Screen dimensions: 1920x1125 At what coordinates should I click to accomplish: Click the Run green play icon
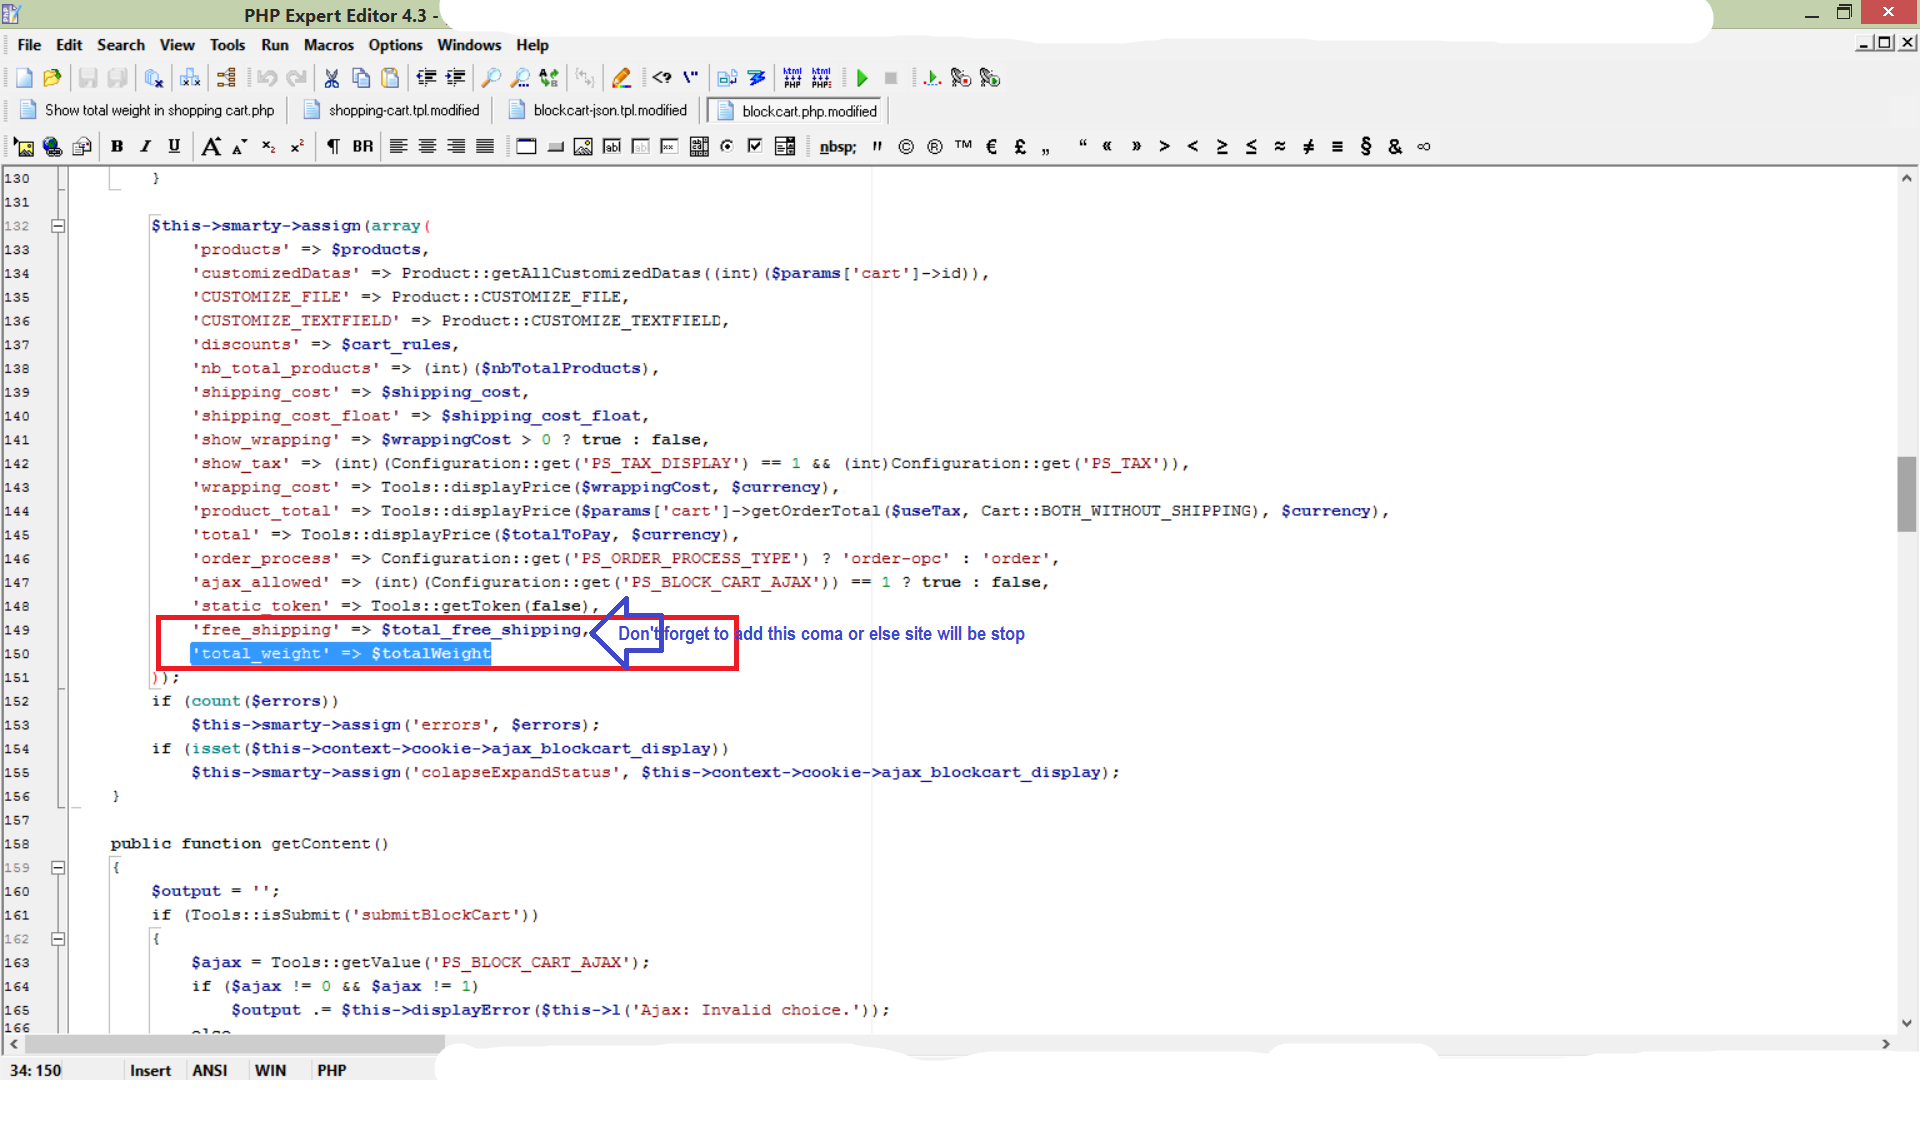(x=862, y=78)
